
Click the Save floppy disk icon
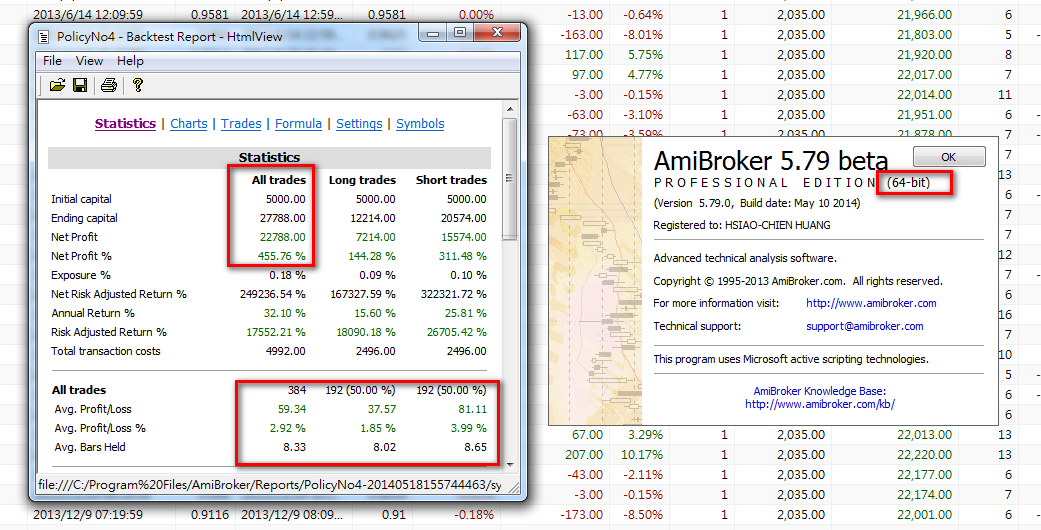[80, 85]
